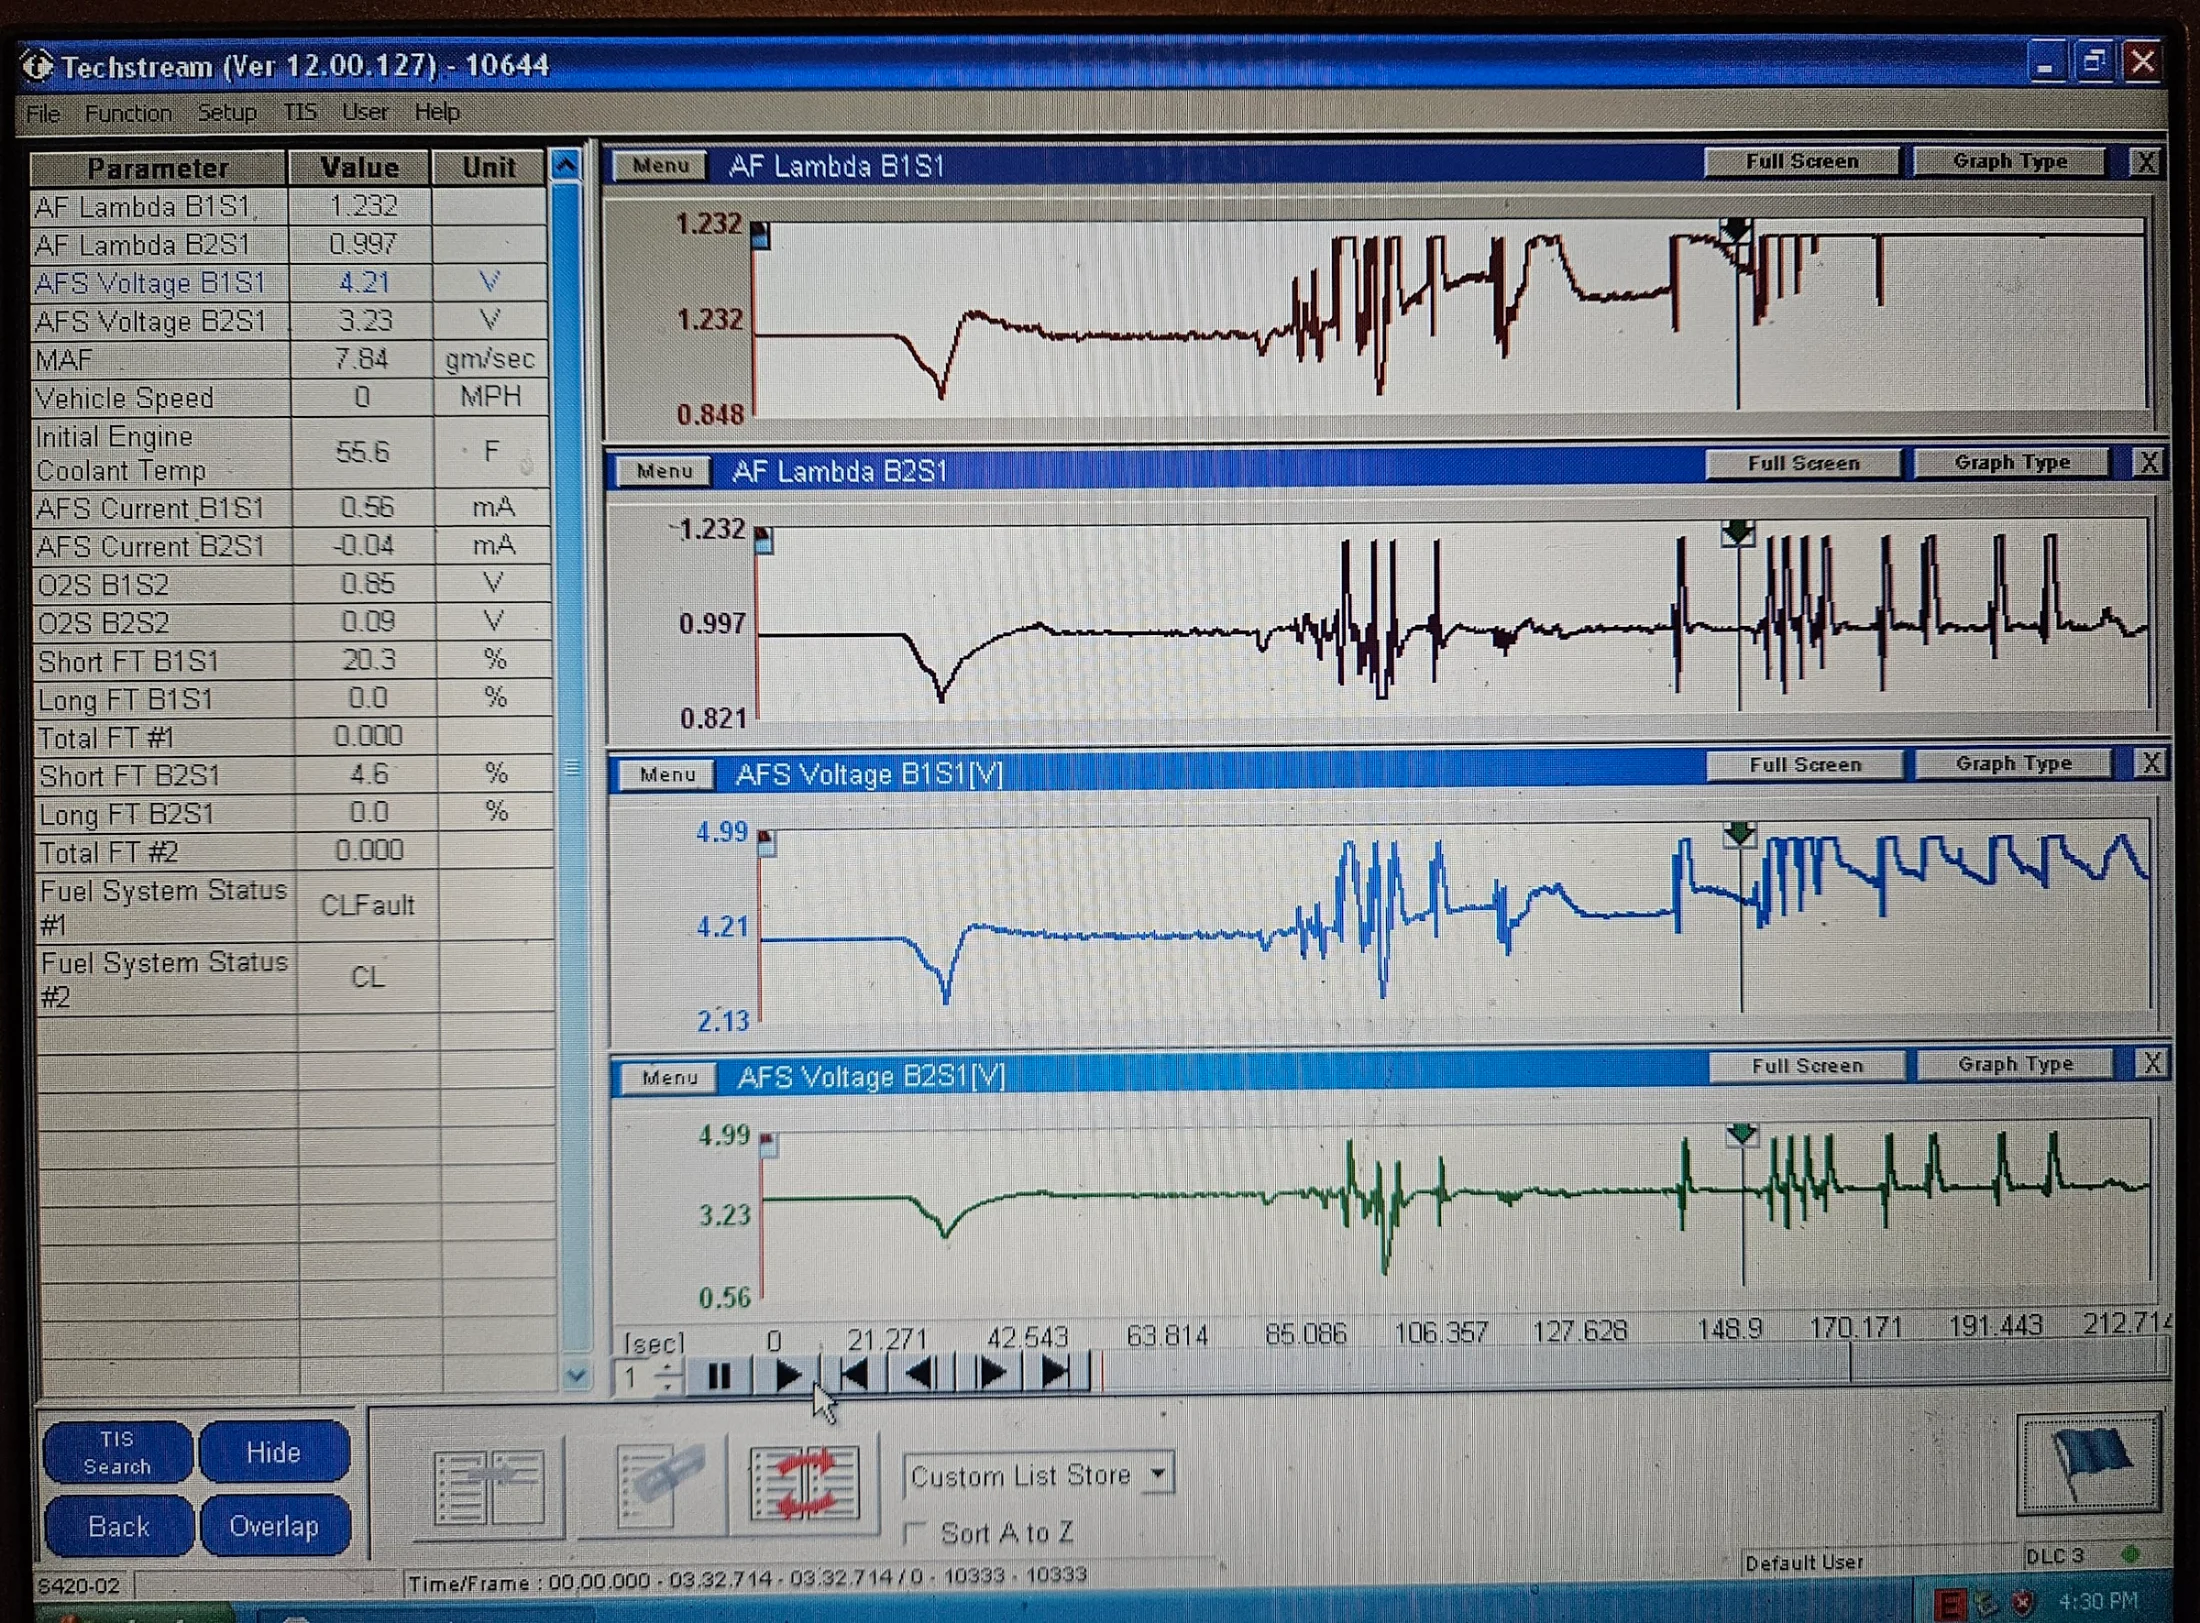
Task: Click the Back button
Action: point(119,1527)
